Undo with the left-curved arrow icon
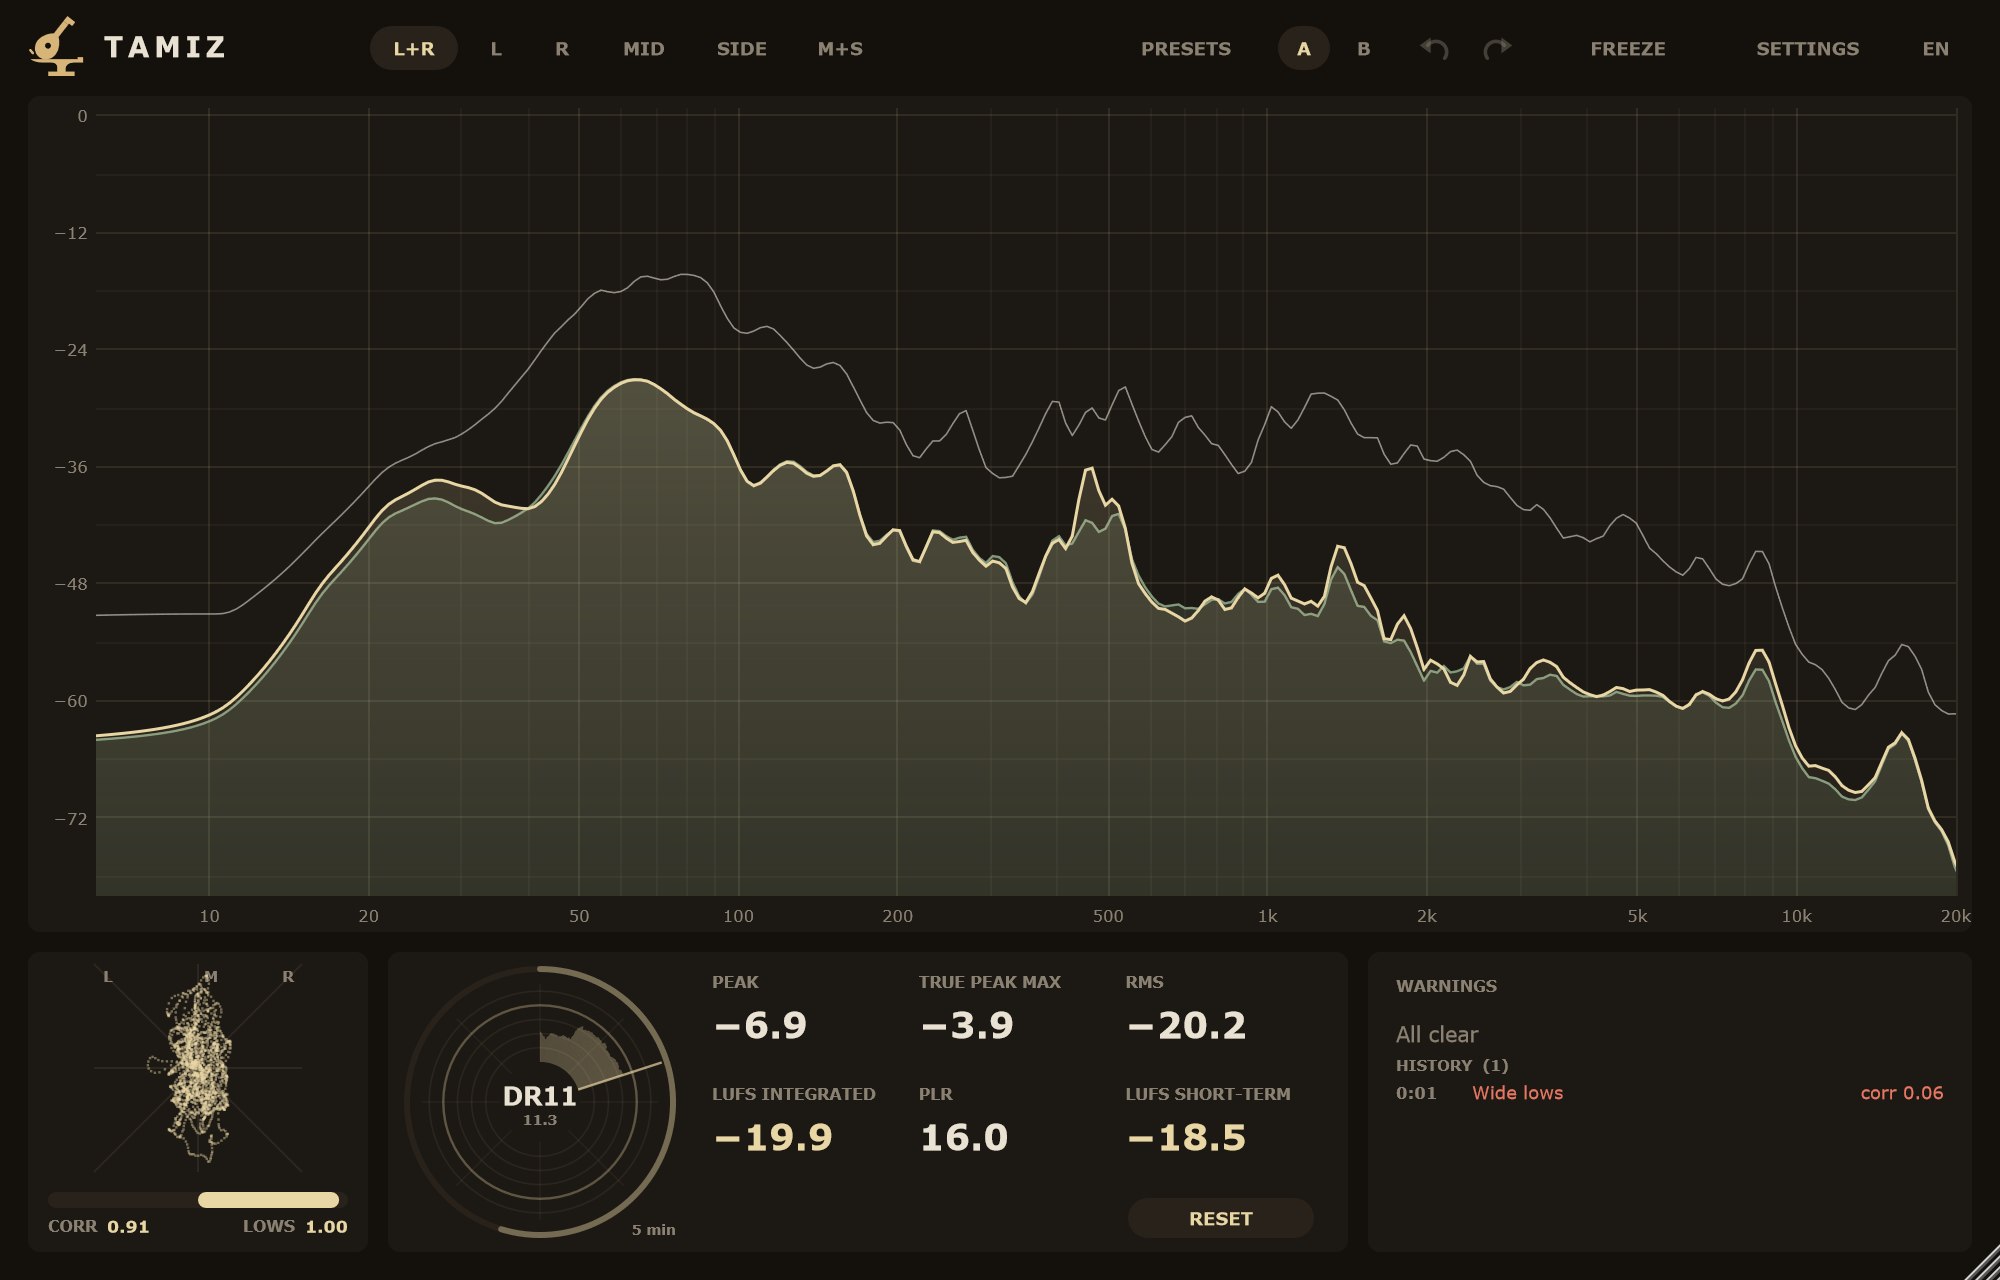 [x=1434, y=48]
